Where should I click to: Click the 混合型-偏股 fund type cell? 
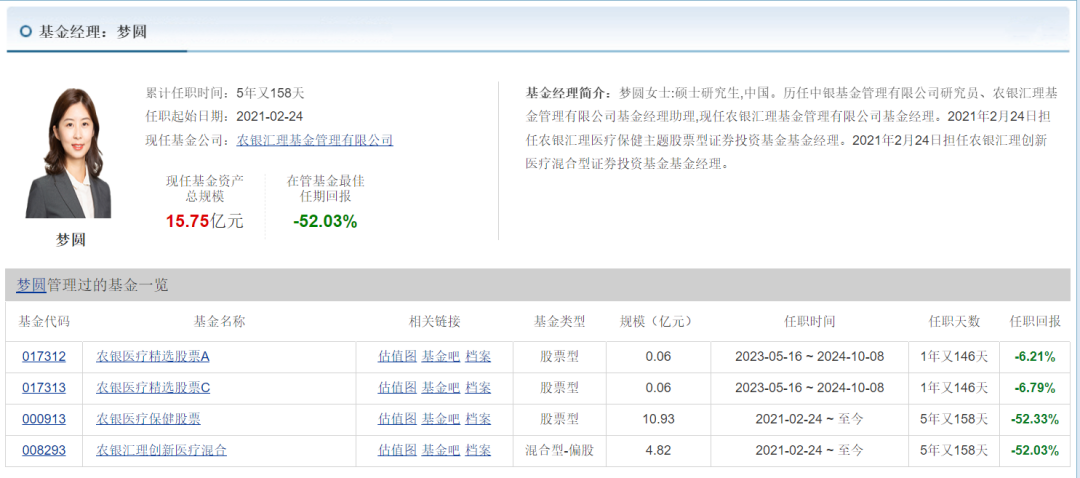559,450
